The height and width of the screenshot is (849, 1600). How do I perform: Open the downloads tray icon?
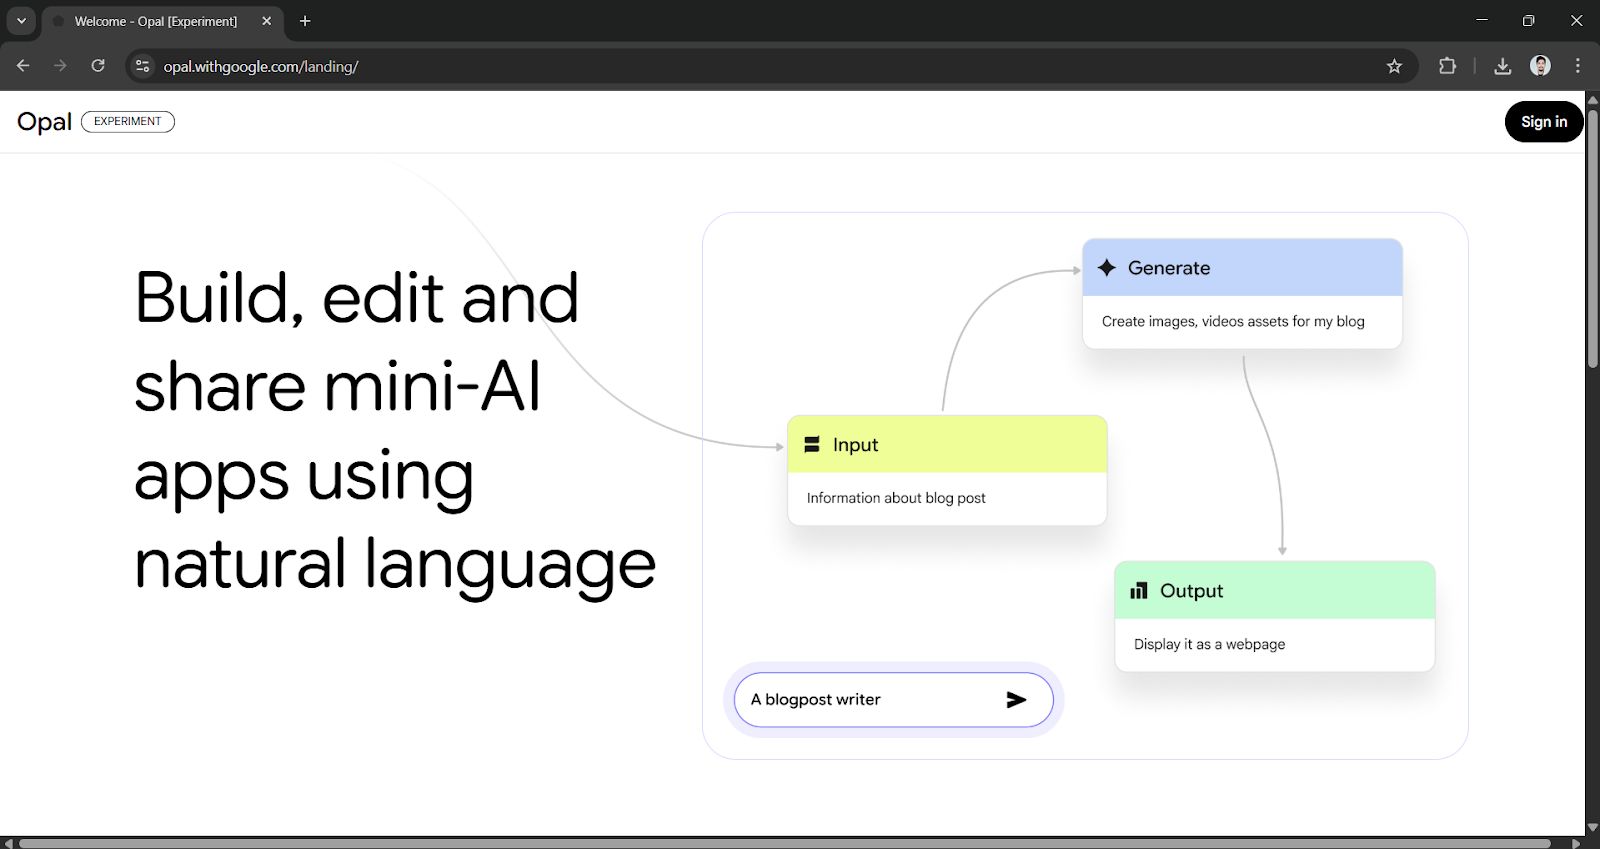(1502, 66)
